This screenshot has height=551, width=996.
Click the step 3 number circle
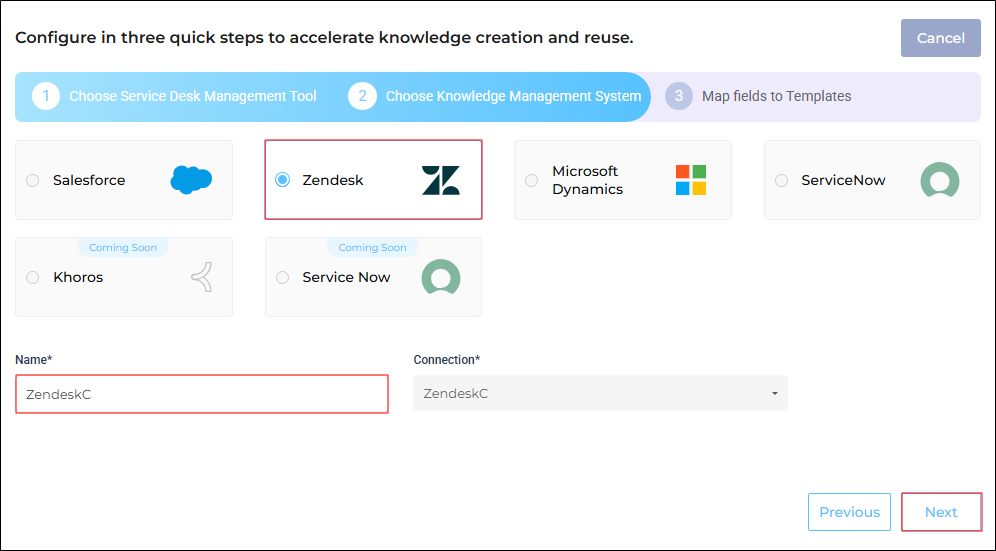point(678,97)
